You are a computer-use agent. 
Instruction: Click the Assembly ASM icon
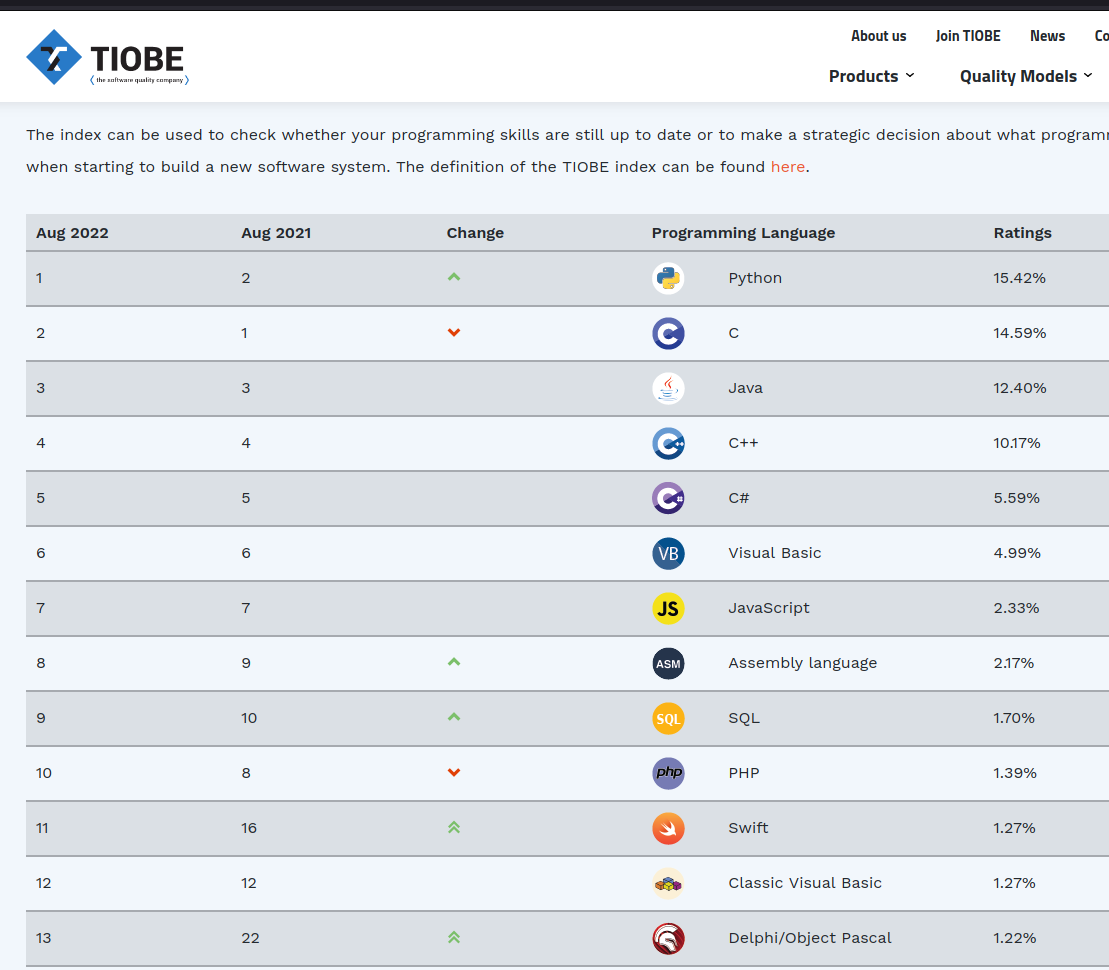668,664
